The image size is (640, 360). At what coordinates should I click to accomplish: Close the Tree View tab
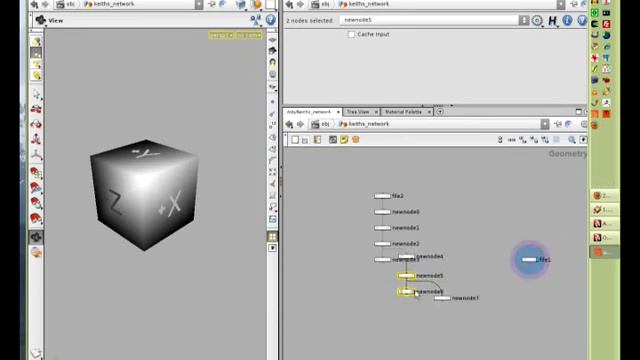(x=376, y=112)
